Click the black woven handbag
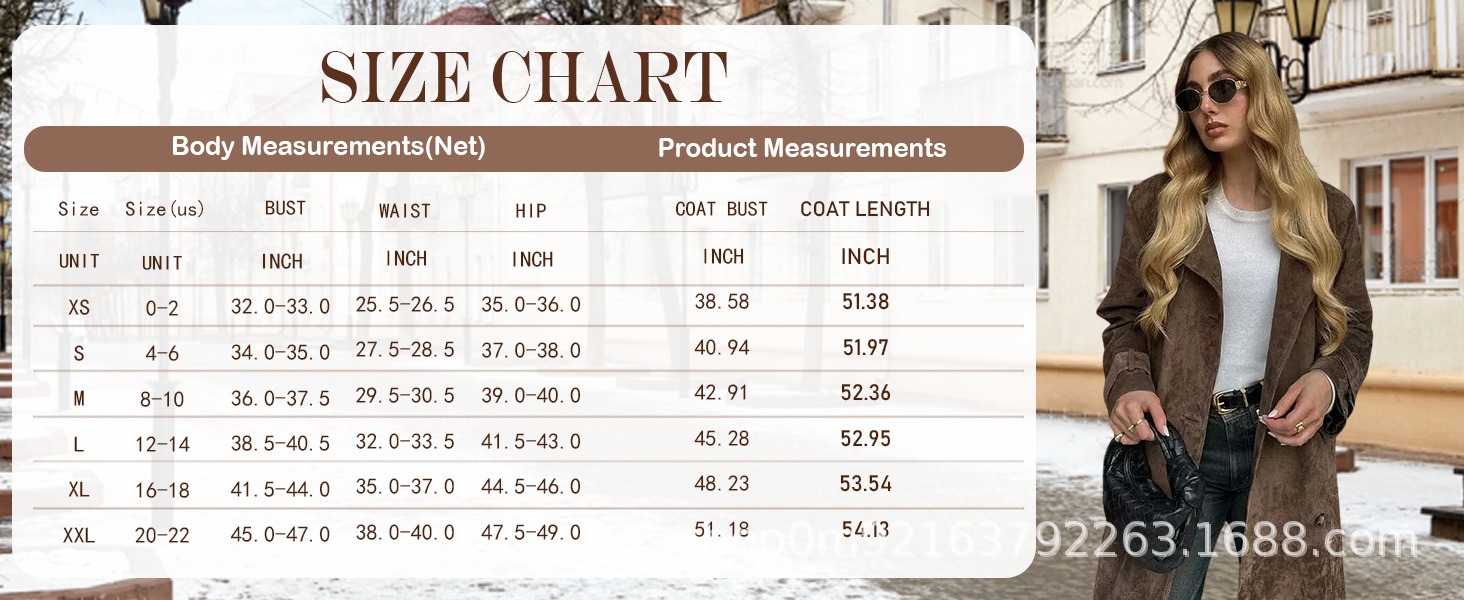The width and height of the screenshot is (1464, 600). point(1150,500)
